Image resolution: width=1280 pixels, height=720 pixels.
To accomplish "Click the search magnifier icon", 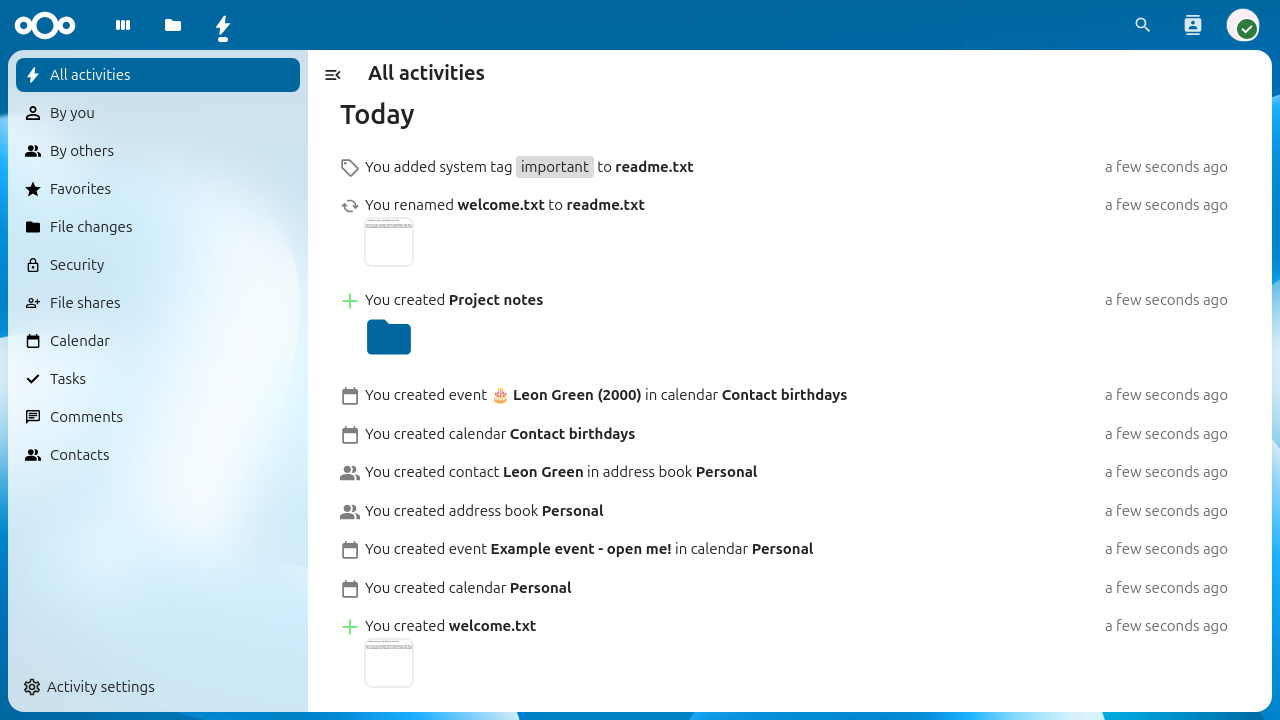I will click(x=1143, y=25).
